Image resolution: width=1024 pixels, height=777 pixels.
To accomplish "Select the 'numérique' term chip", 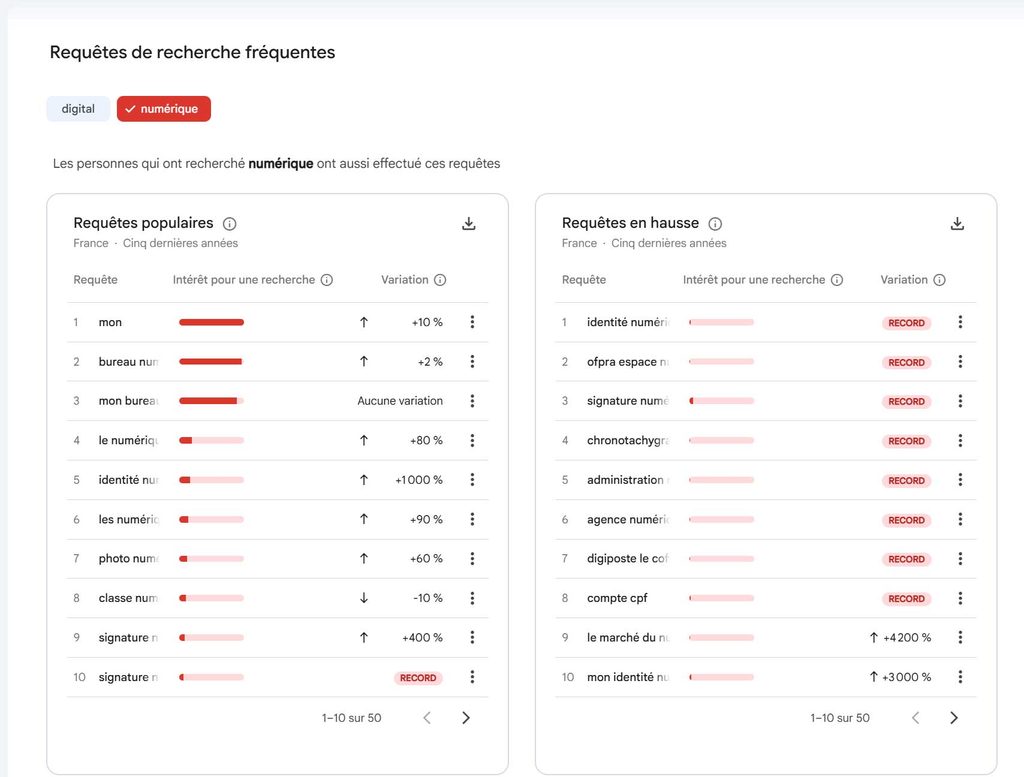I will click(x=164, y=109).
